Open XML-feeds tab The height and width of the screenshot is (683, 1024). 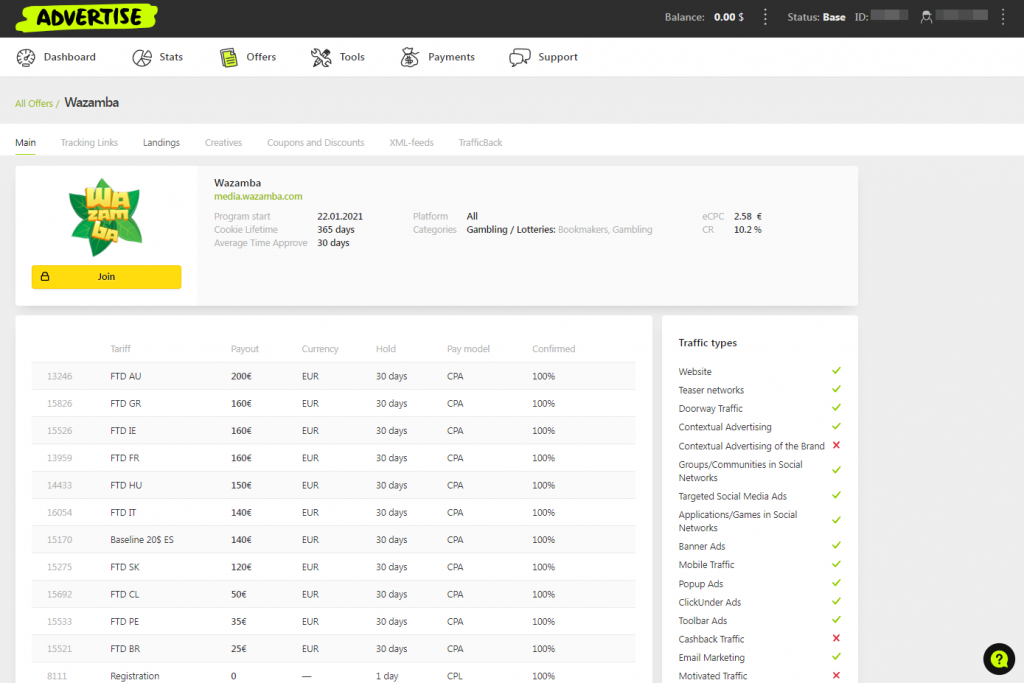click(x=411, y=142)
